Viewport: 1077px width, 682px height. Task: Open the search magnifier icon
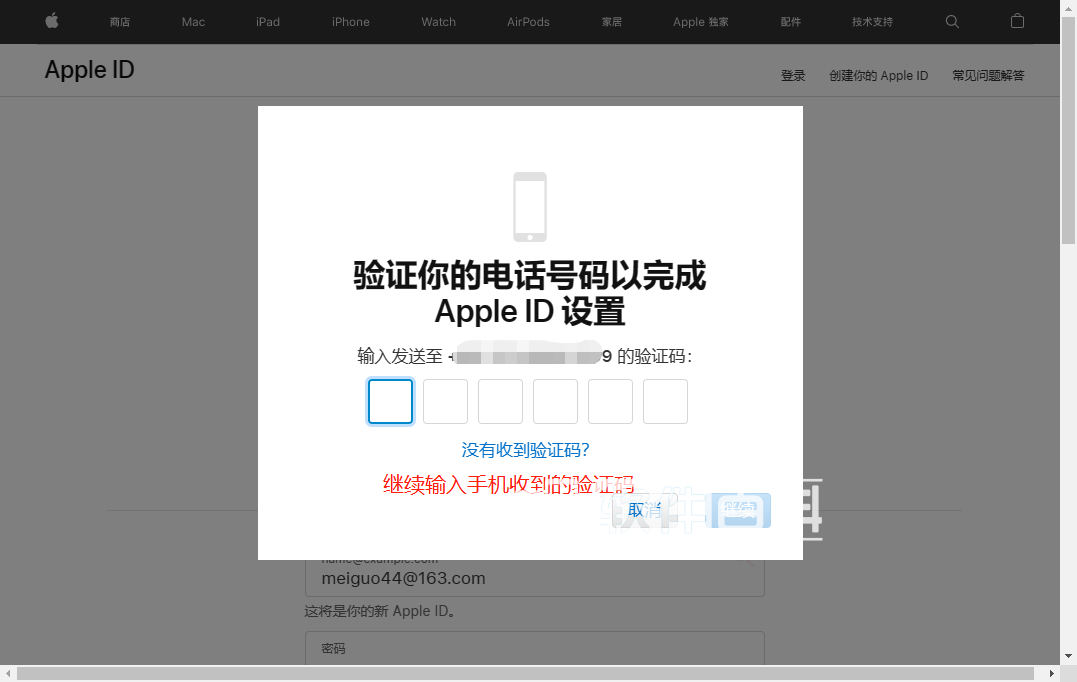pos(952,21)
